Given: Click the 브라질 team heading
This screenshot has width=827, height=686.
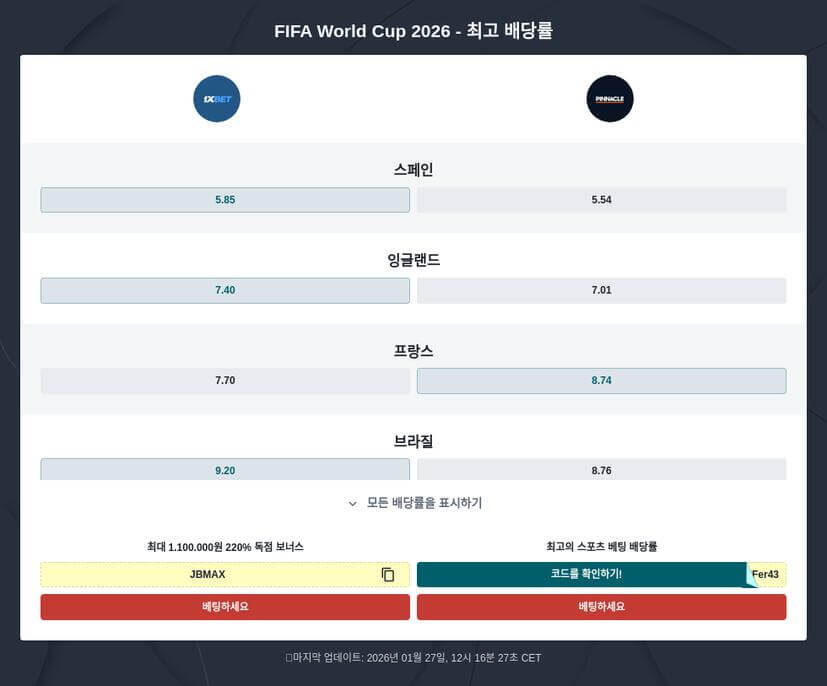Looking at the screenshot, I should (413, 441).
